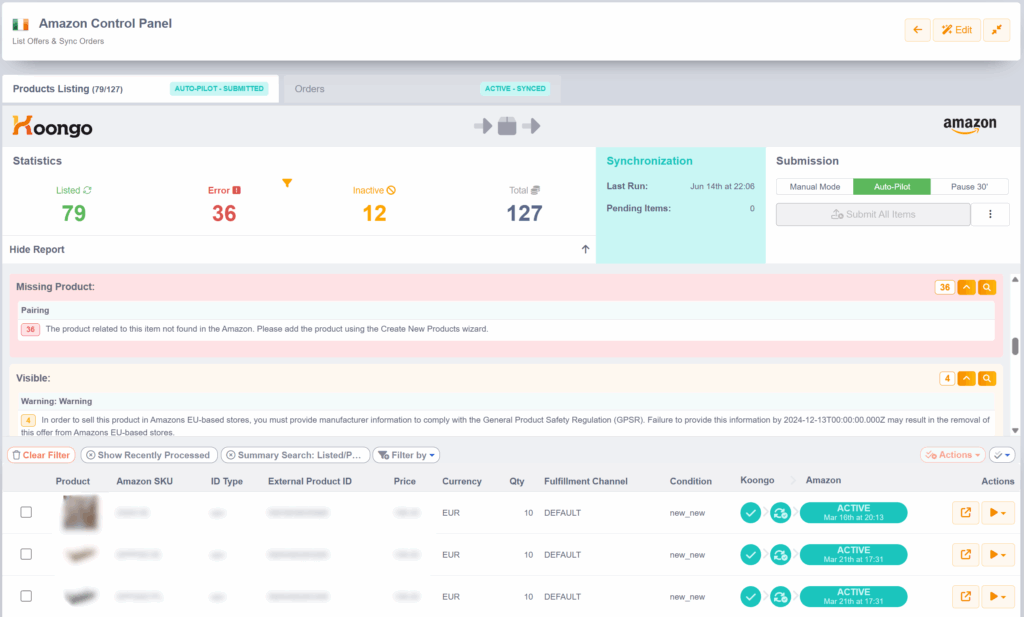The width and height of the screenshot is (1024, 617).
Task: Open the three-dot menu beside Submit All Items
Action: coord(990,214)
